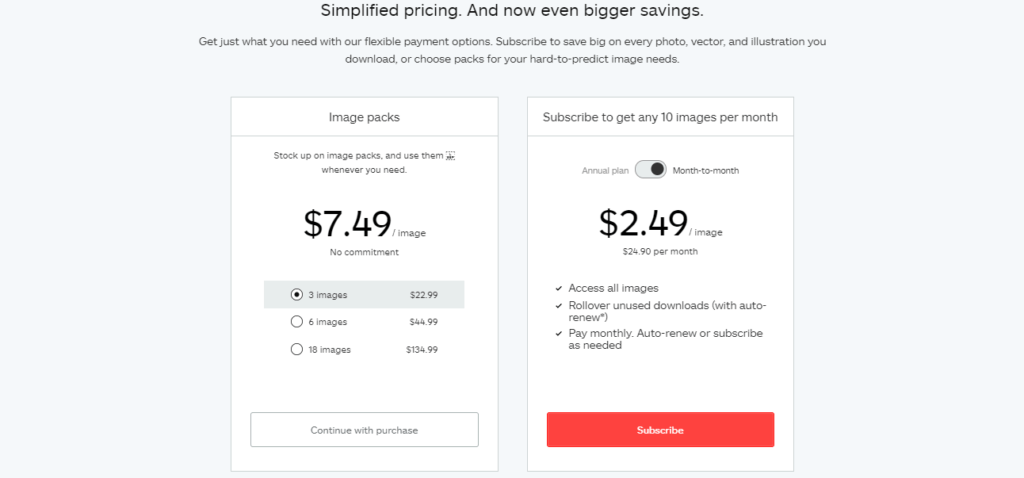Viewport: 1024px width, 478px height.
Task: Click the $2.49 per image price
Action: click(644, 222)
